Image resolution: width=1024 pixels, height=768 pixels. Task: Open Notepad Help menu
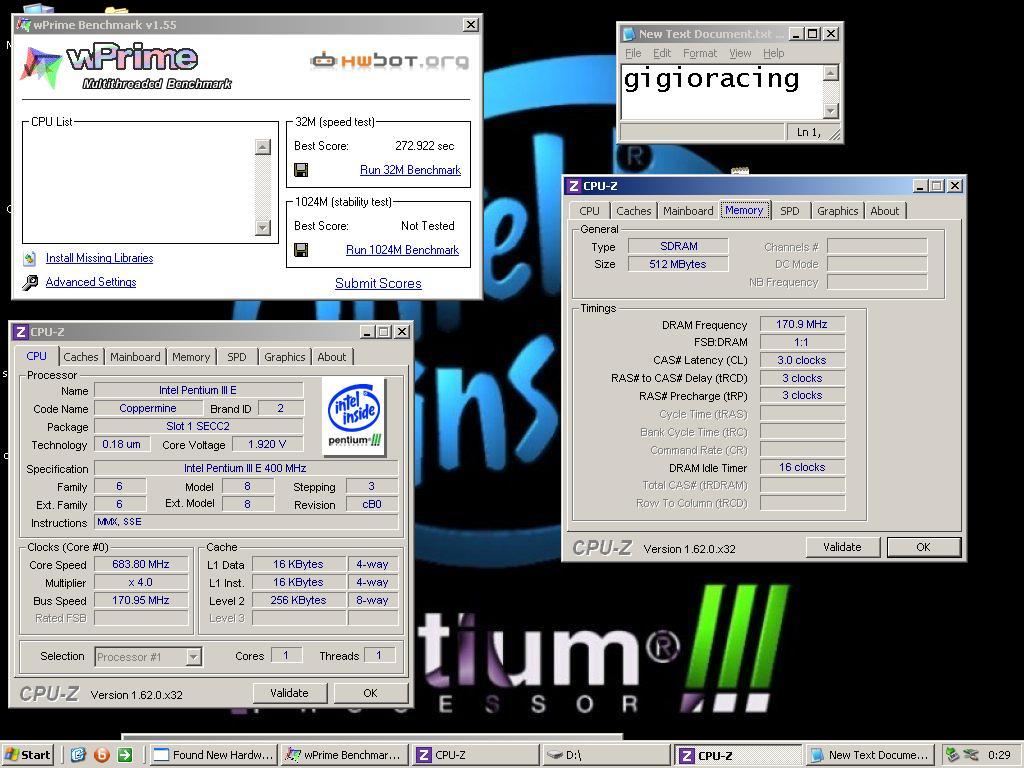pyautogui.click(x=773, y=54)
